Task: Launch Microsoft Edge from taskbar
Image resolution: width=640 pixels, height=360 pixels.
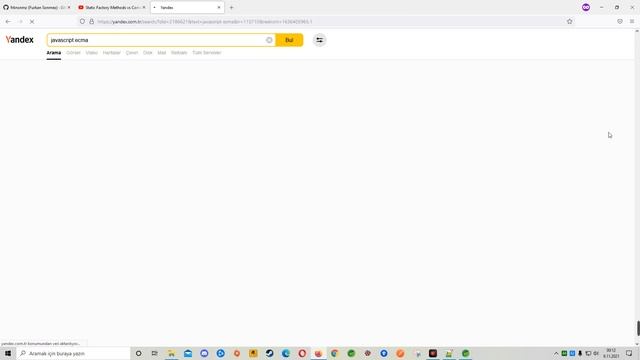Action: pos(286,353)
